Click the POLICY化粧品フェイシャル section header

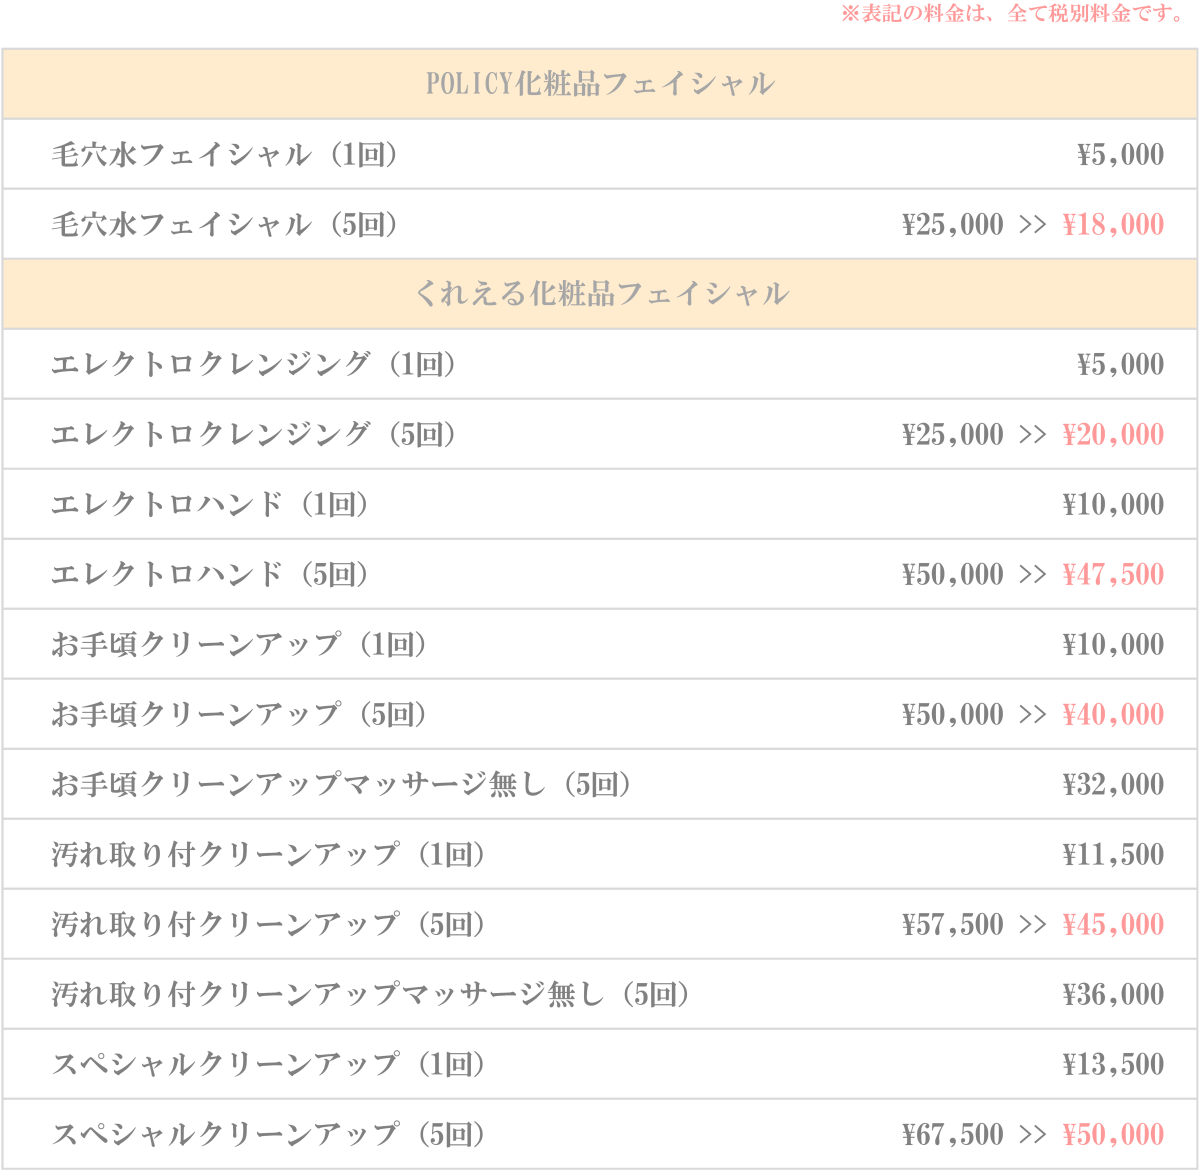[600, 84]
